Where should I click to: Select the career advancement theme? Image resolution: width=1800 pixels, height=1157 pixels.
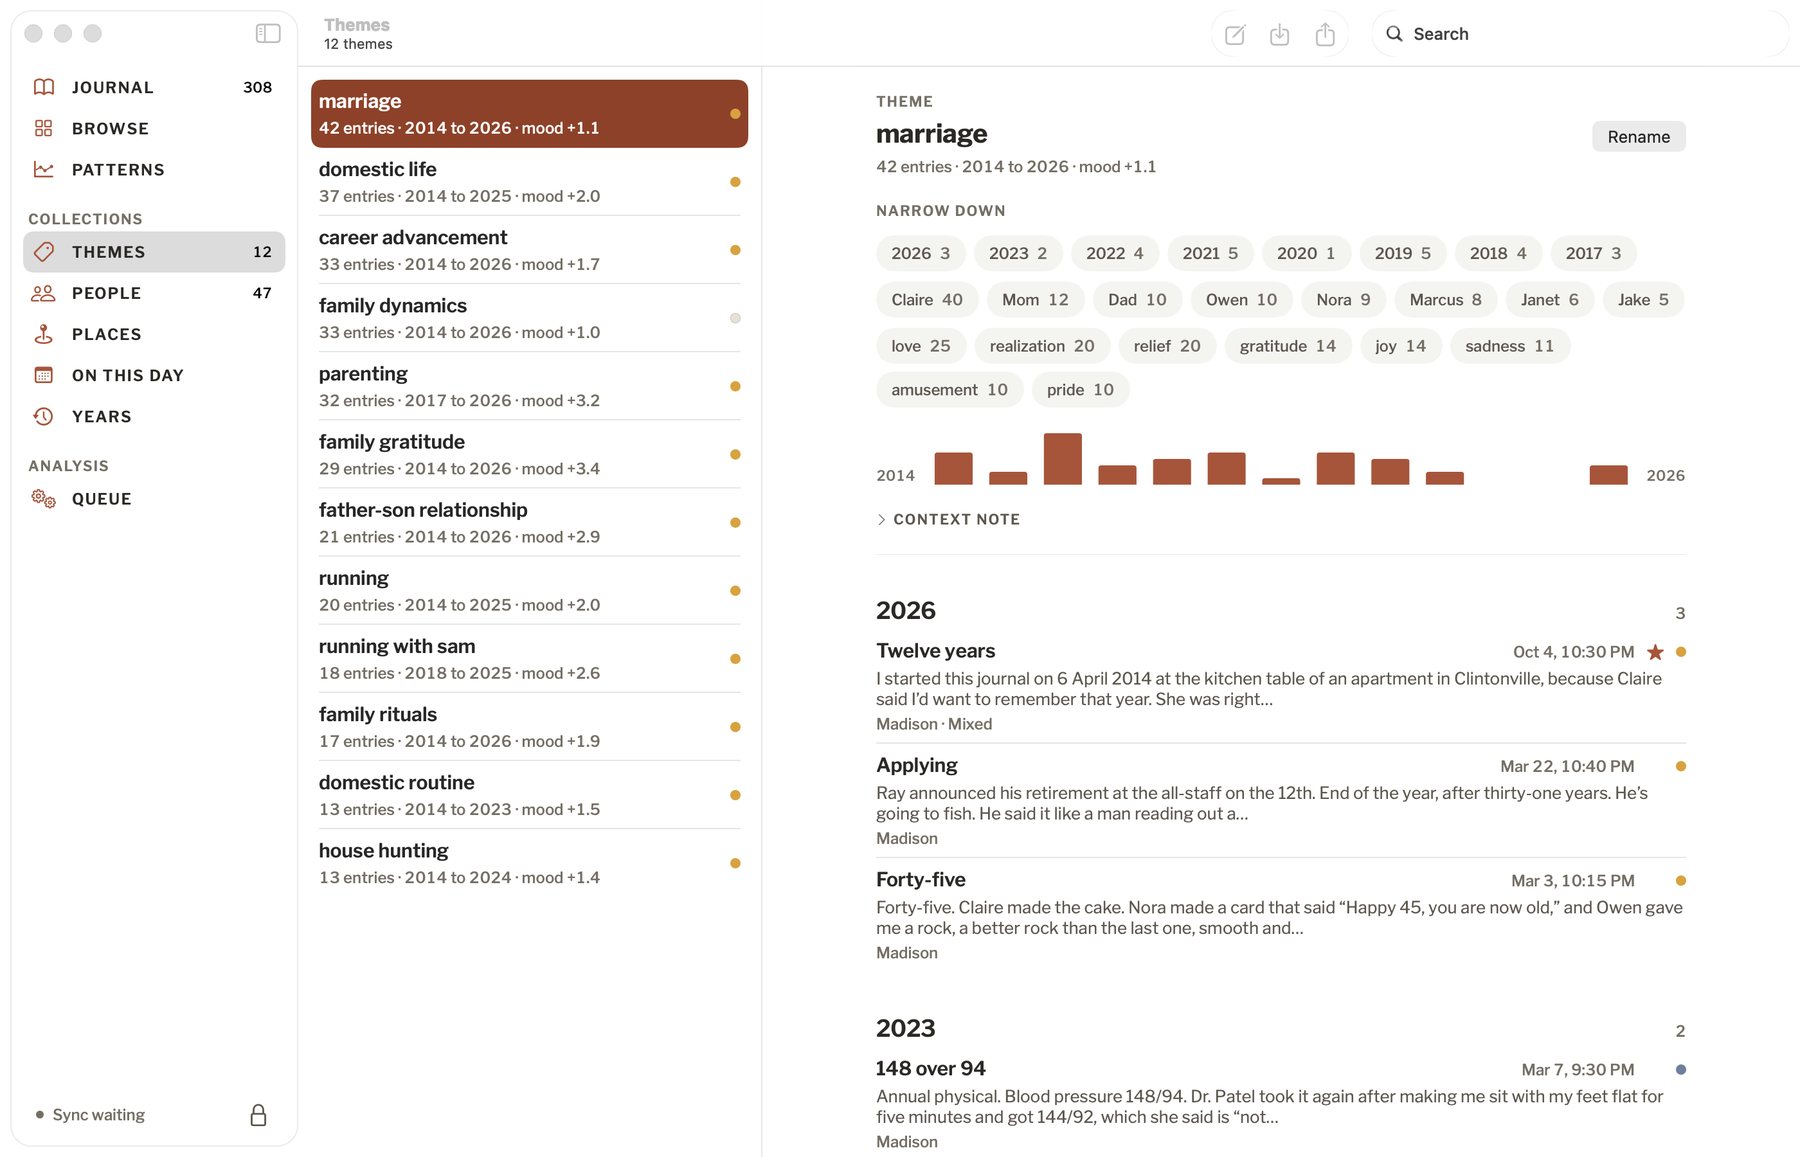pos(529,250)
